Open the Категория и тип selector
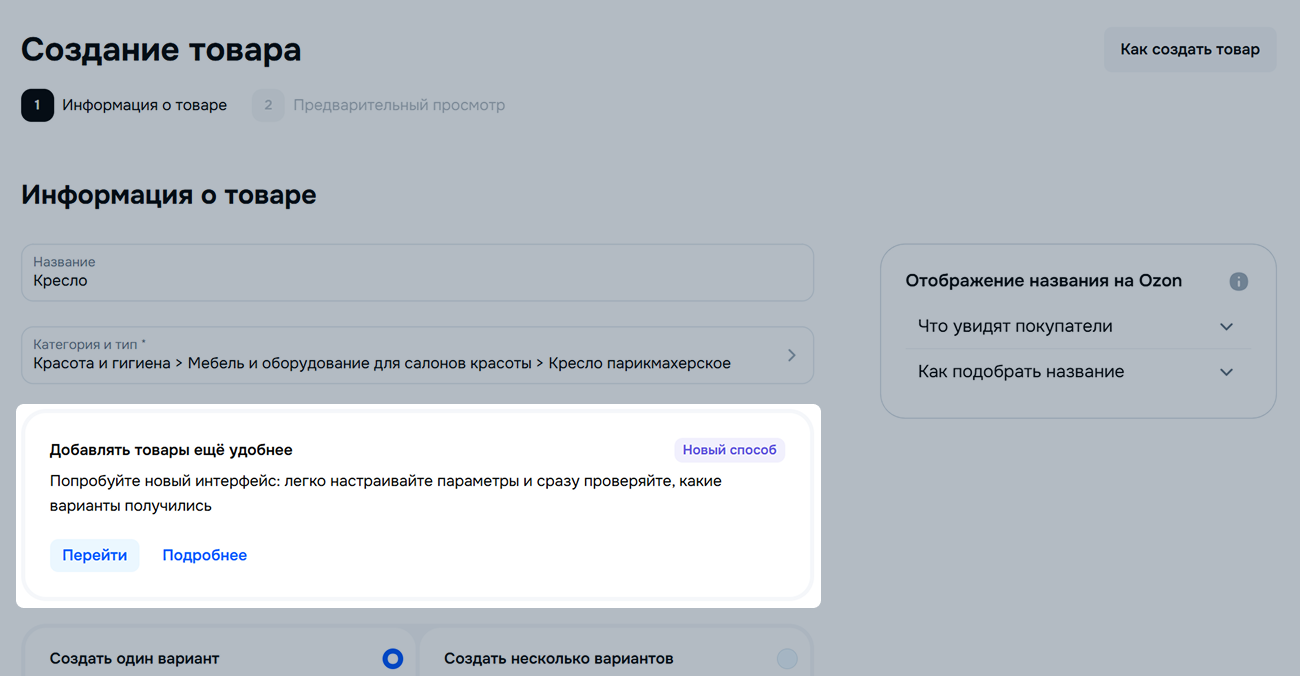Screen dimensions: 1300x676 pyautogui.click(x=400, y=355)
